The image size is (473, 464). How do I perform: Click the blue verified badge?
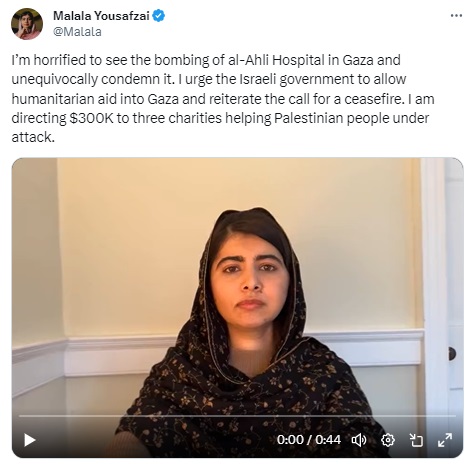[158, 16]
